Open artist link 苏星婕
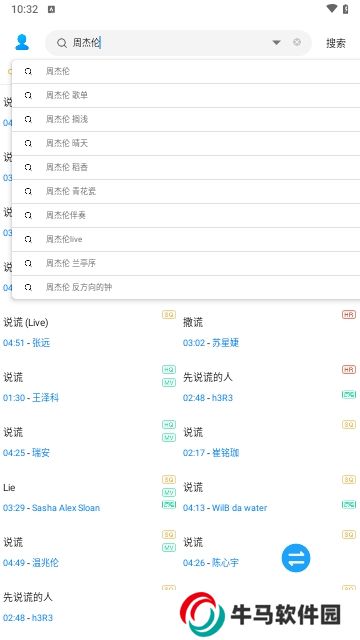This screenshot has width=360, height=640. (225, 343)
